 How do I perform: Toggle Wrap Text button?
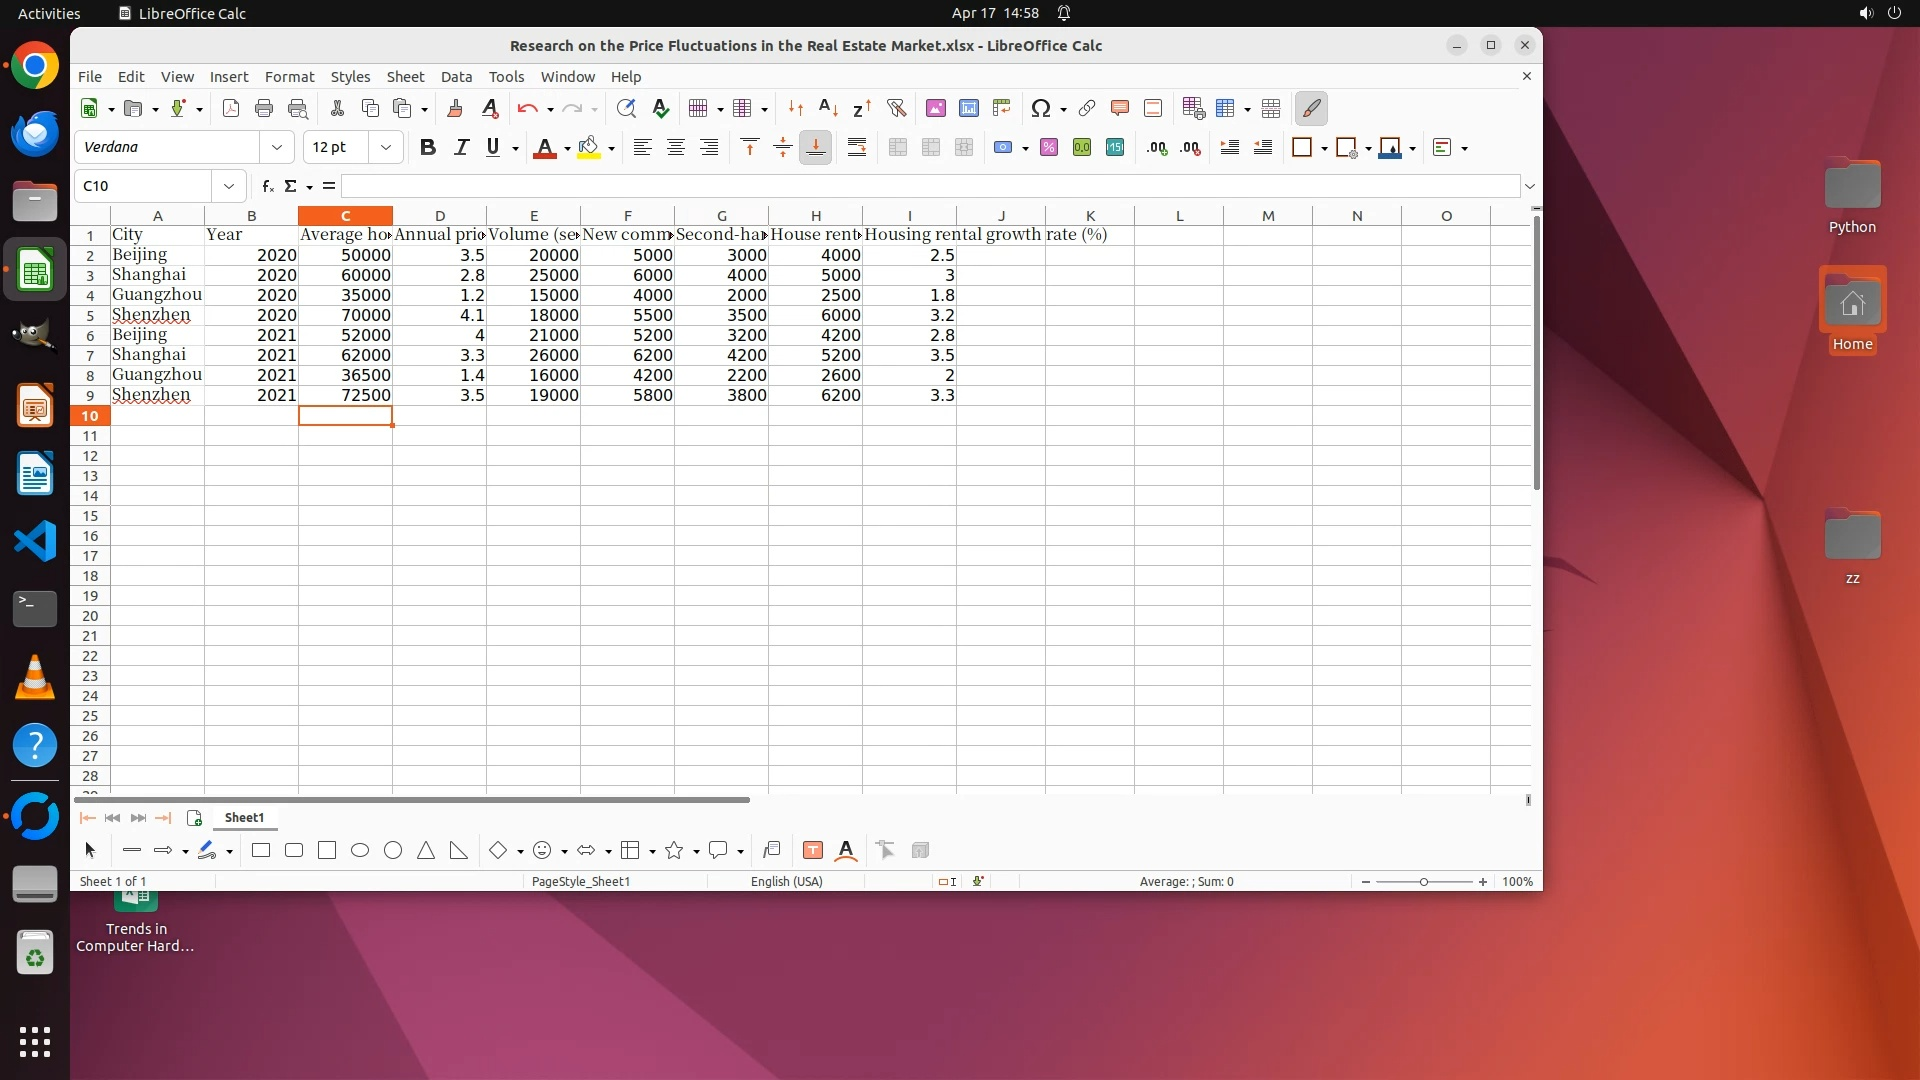(857, 147)
